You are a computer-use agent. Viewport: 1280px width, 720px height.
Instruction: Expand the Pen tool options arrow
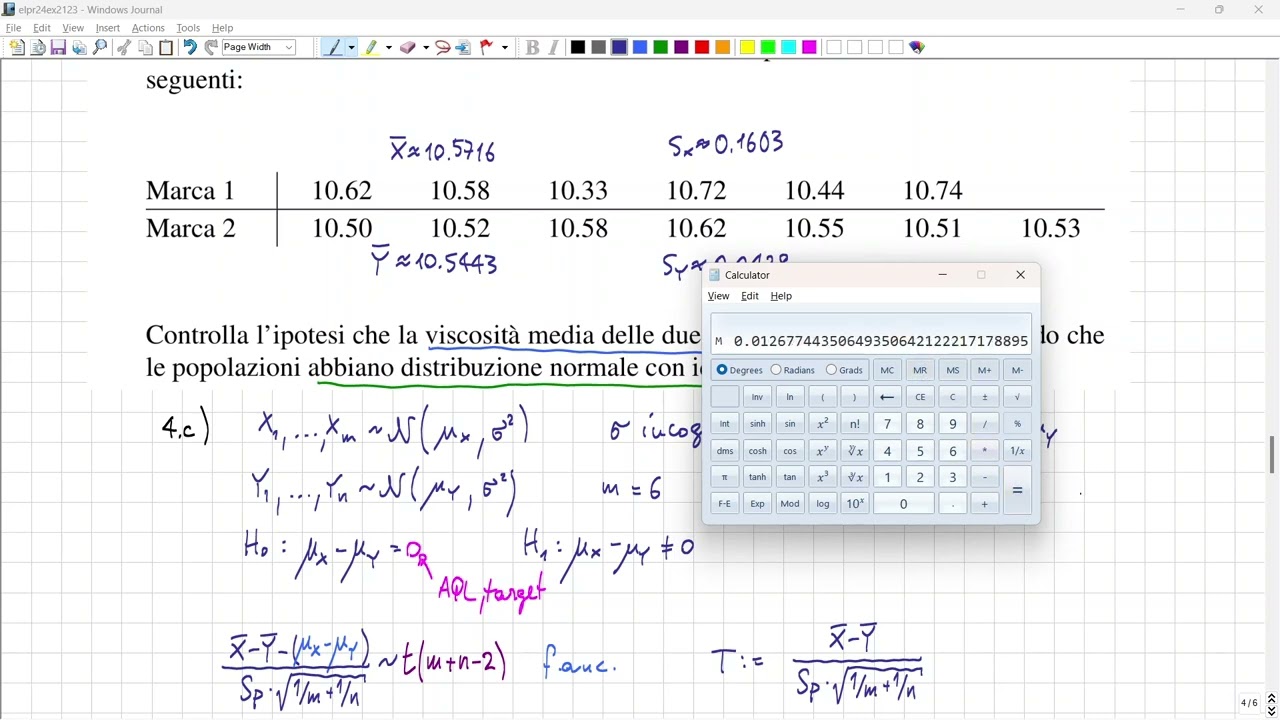(351, 47)
